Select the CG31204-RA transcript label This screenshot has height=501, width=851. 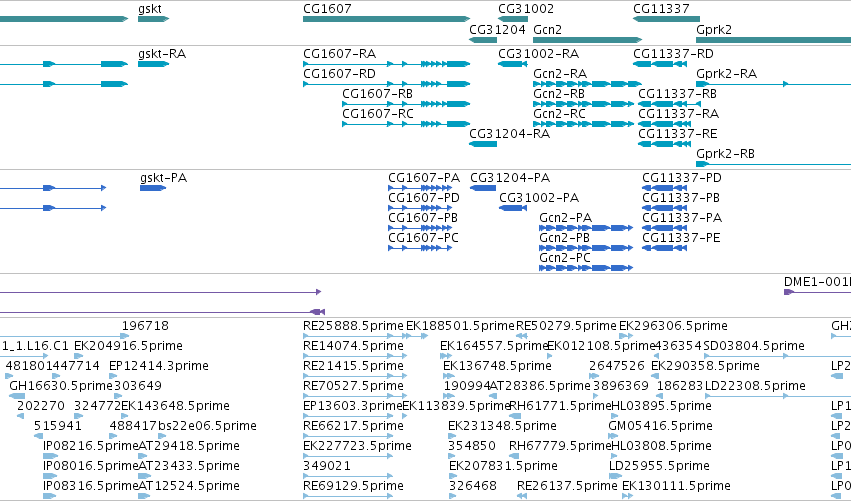[x=510, y=134]
